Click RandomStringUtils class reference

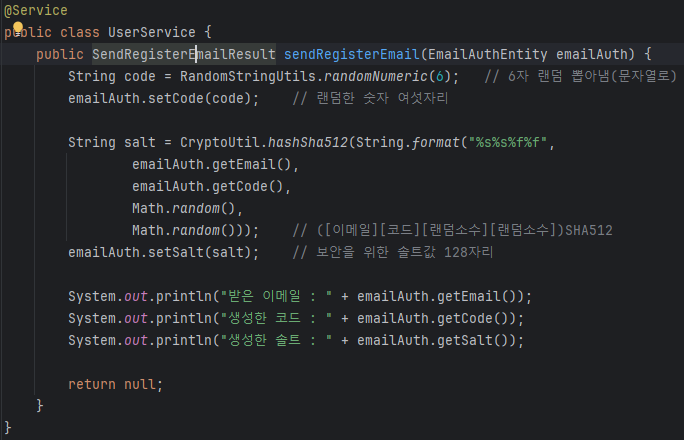point(248,77)
